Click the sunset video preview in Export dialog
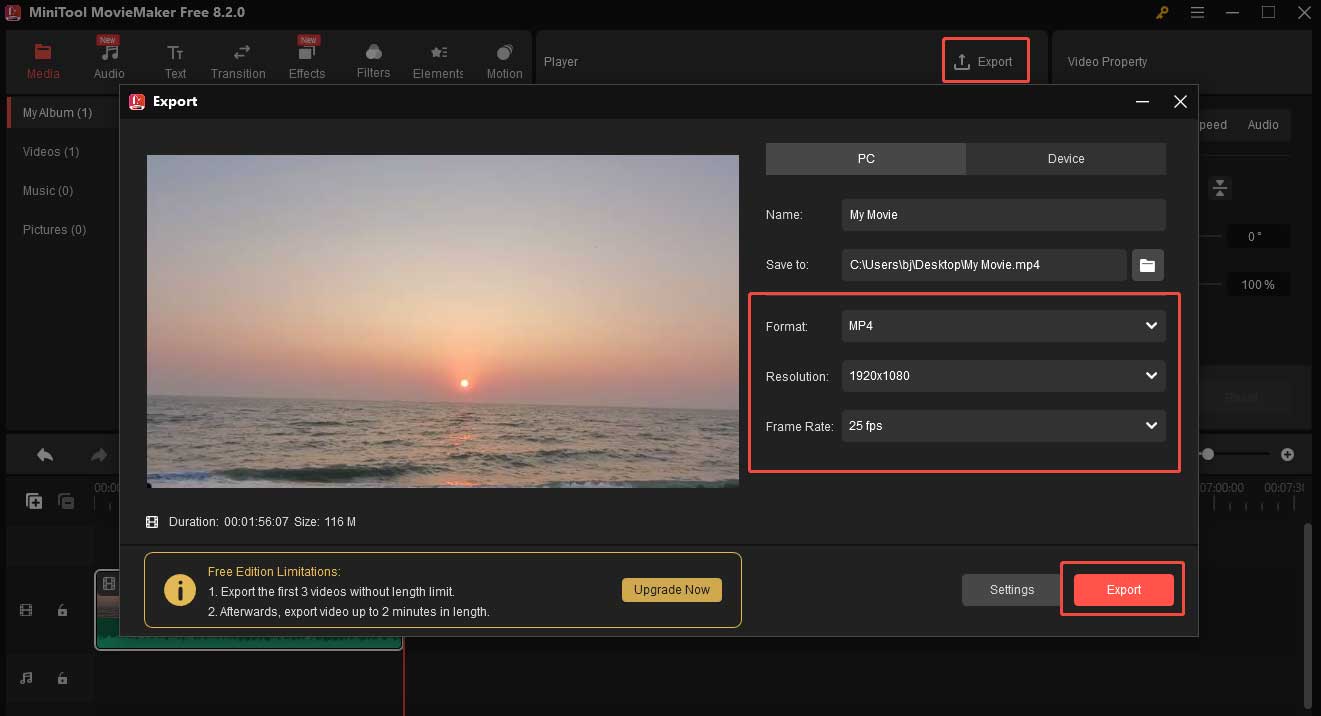This screenshot has width=1321, height=716. (443, 321)
